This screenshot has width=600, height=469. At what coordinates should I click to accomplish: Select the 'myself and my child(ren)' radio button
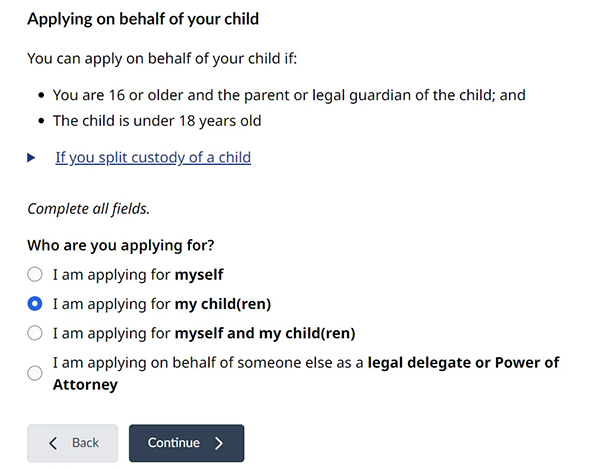click(x=35, y=333)
